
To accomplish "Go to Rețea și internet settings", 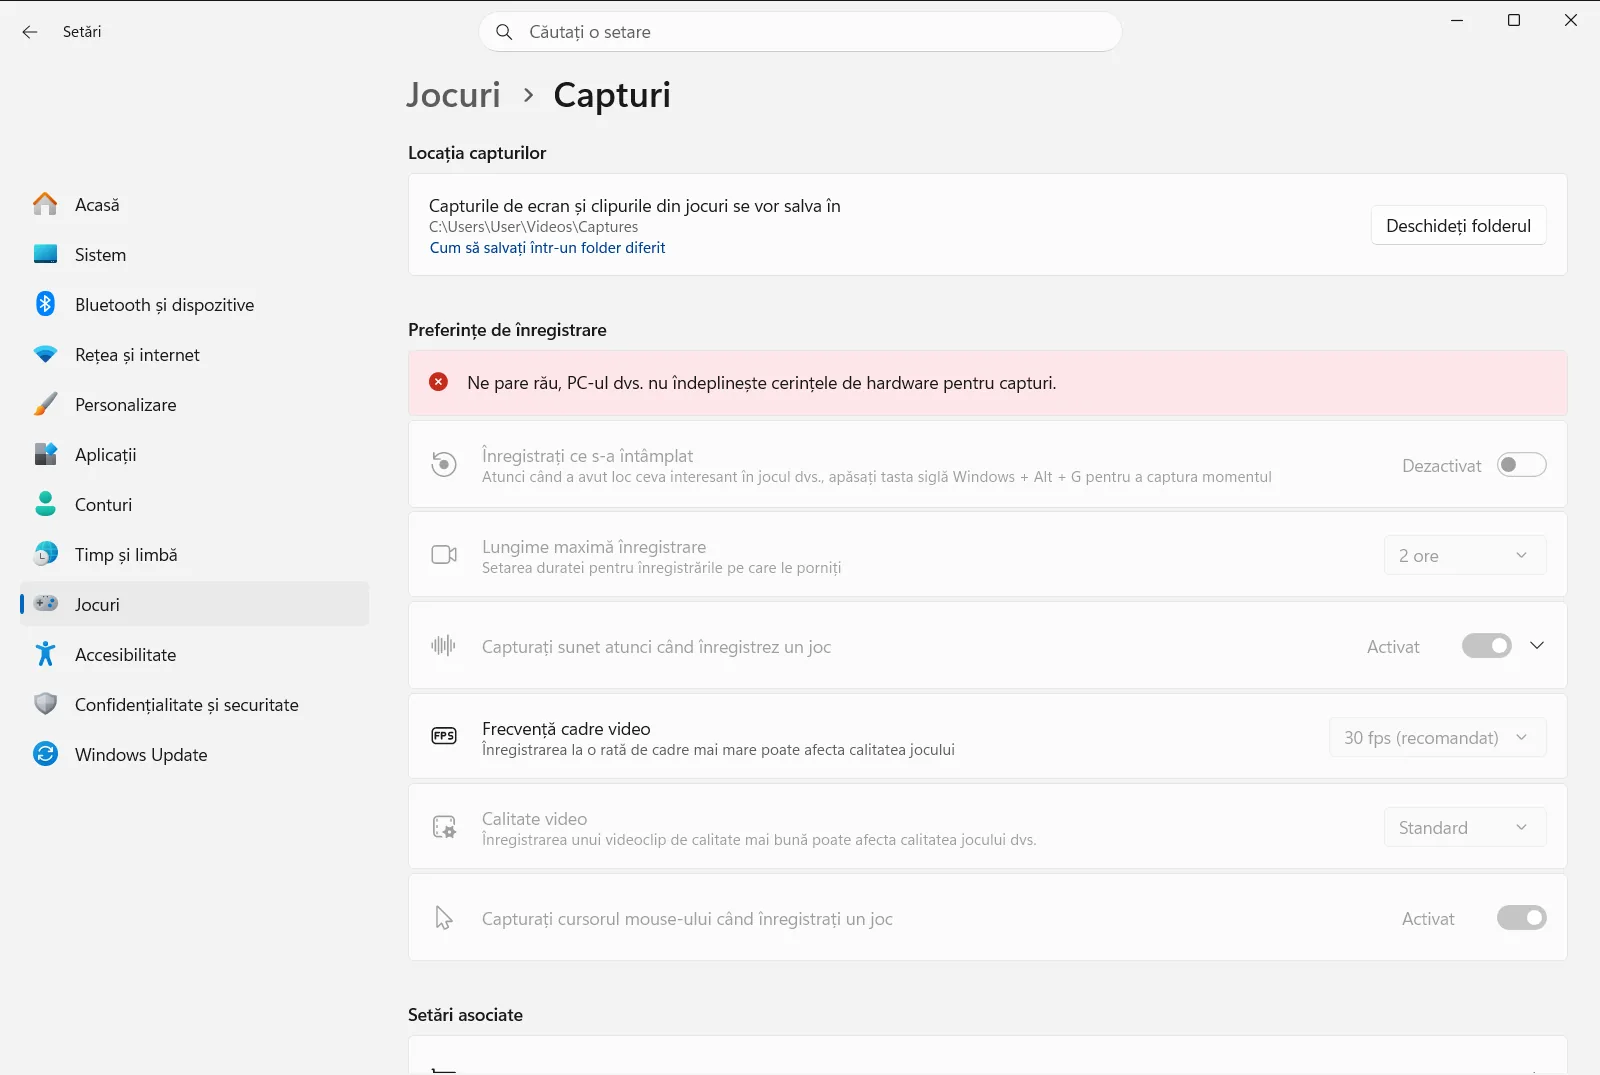I will coord(195,354).
